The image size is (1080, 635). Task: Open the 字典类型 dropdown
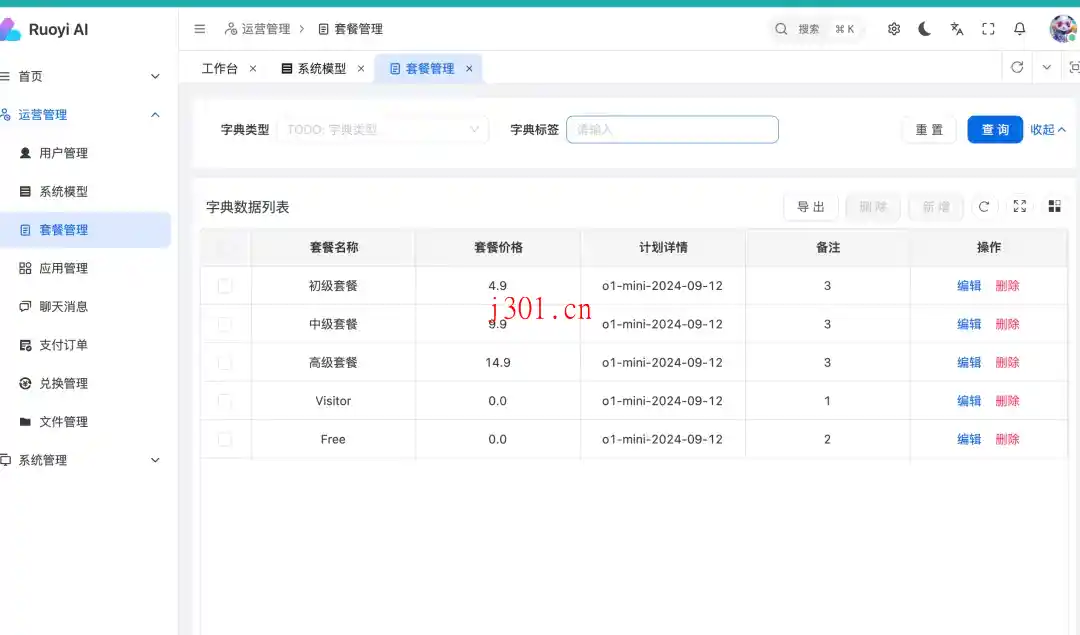click(x=383, y=129)
